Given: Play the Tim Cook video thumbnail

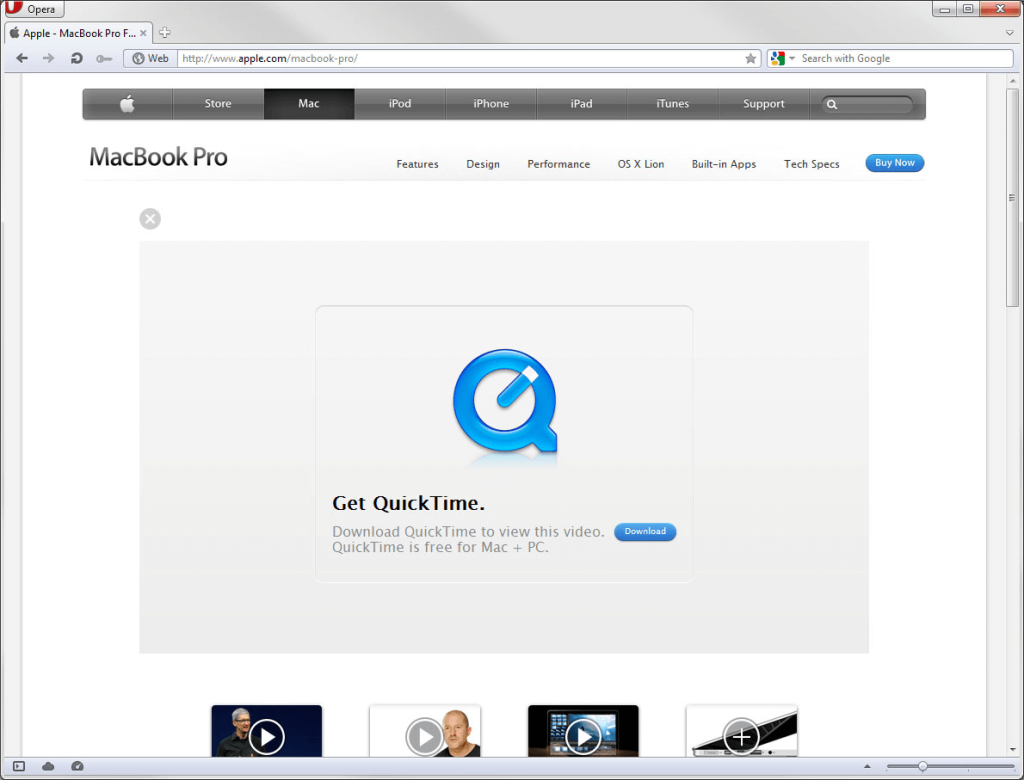Looking at the screenshot, I should [266, 736].
